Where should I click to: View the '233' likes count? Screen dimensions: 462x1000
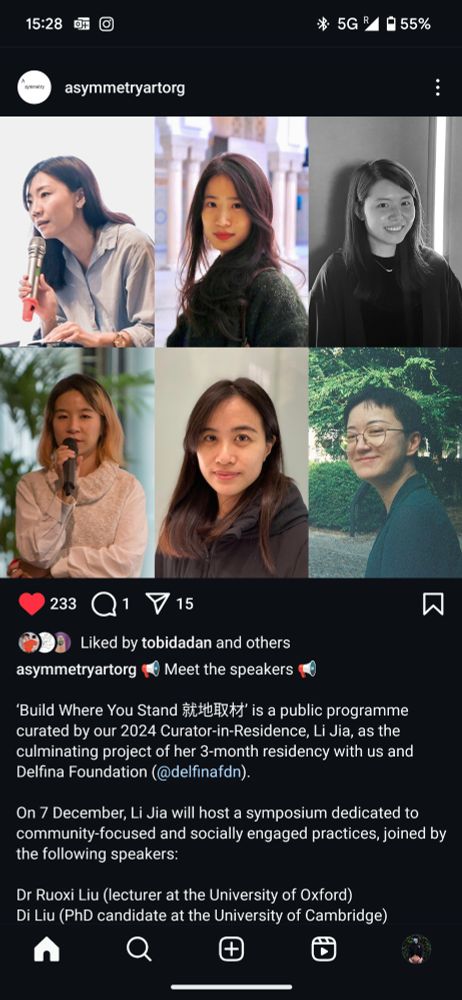pos(63,604)
